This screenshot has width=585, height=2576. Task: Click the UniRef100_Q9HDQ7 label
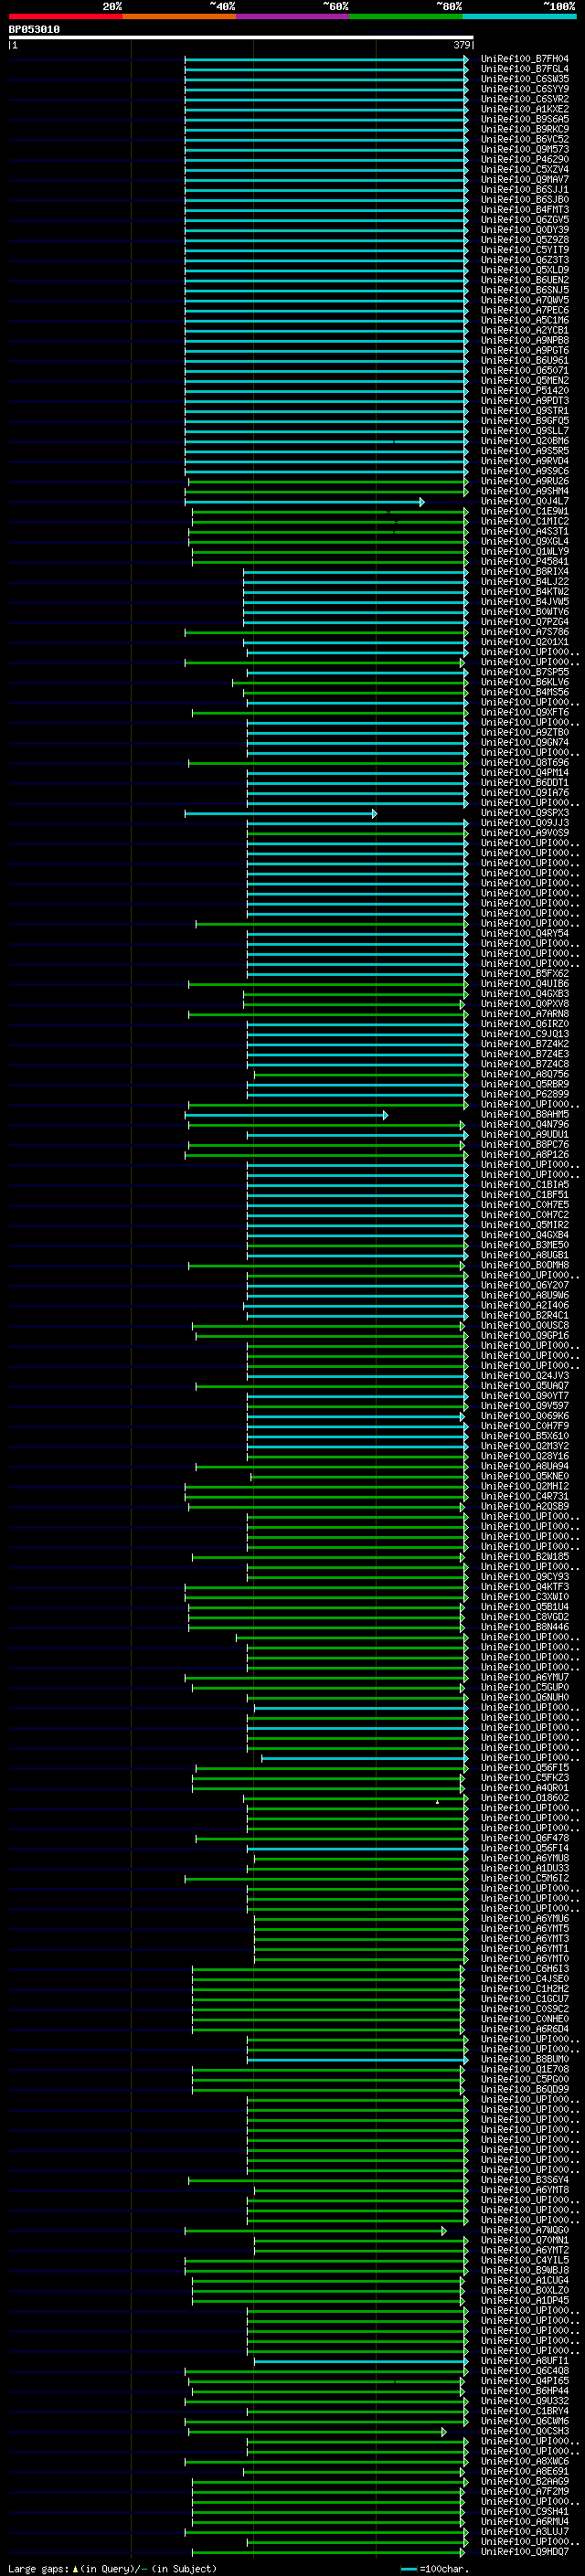(525, 2552)
